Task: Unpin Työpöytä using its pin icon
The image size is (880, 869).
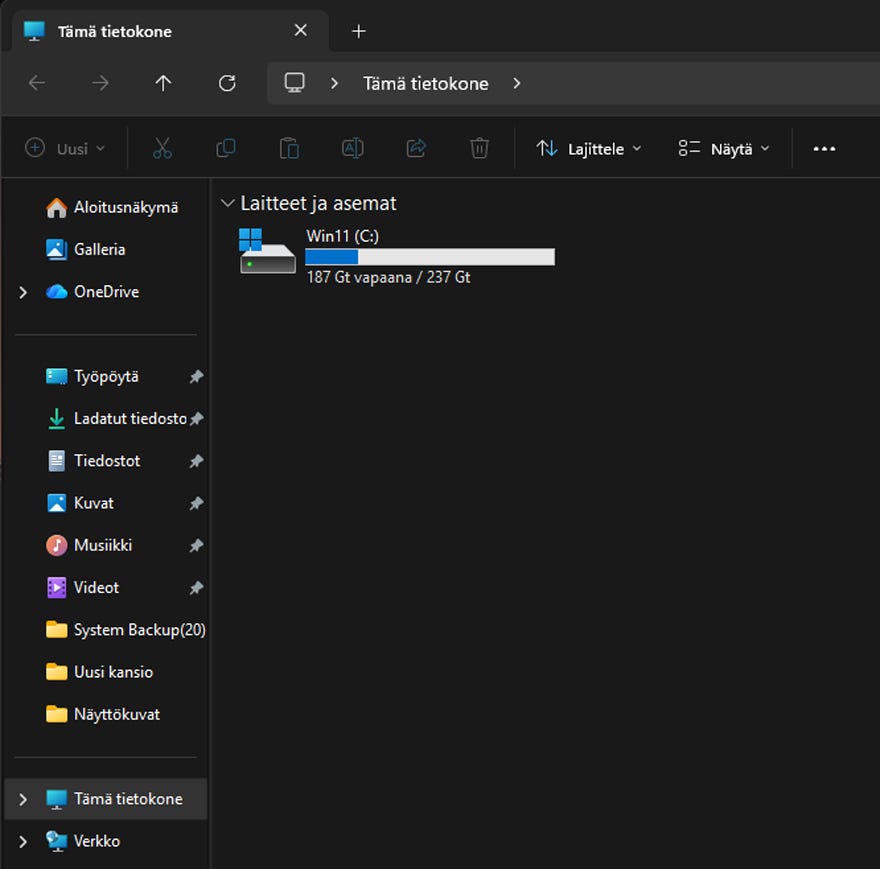Action: click(196, 377)
